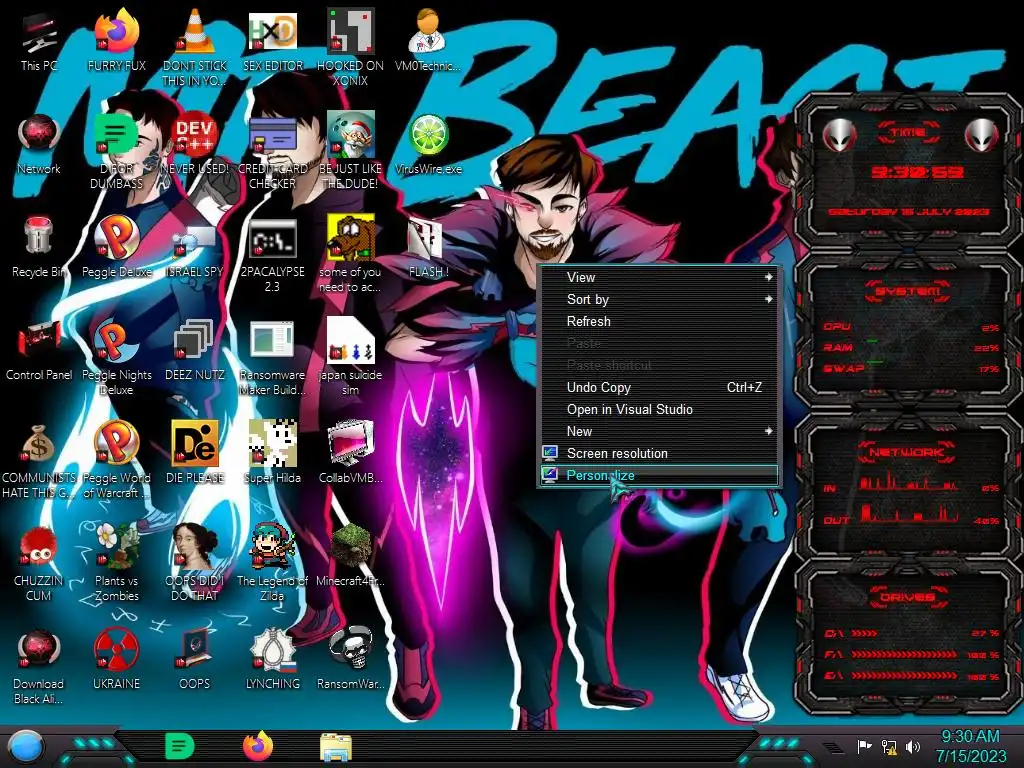Open VirusWire.exe lime icon

click(x=428, y=143)
